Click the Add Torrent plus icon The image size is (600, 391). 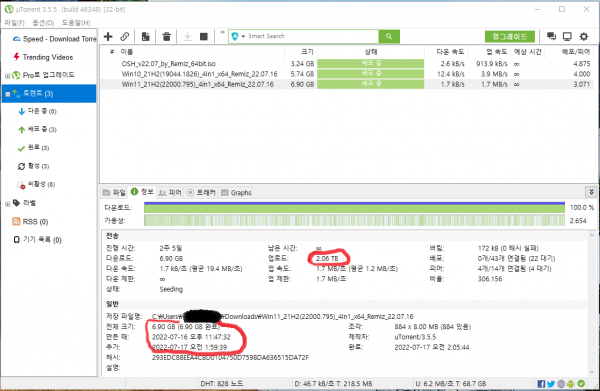(108, 36)
